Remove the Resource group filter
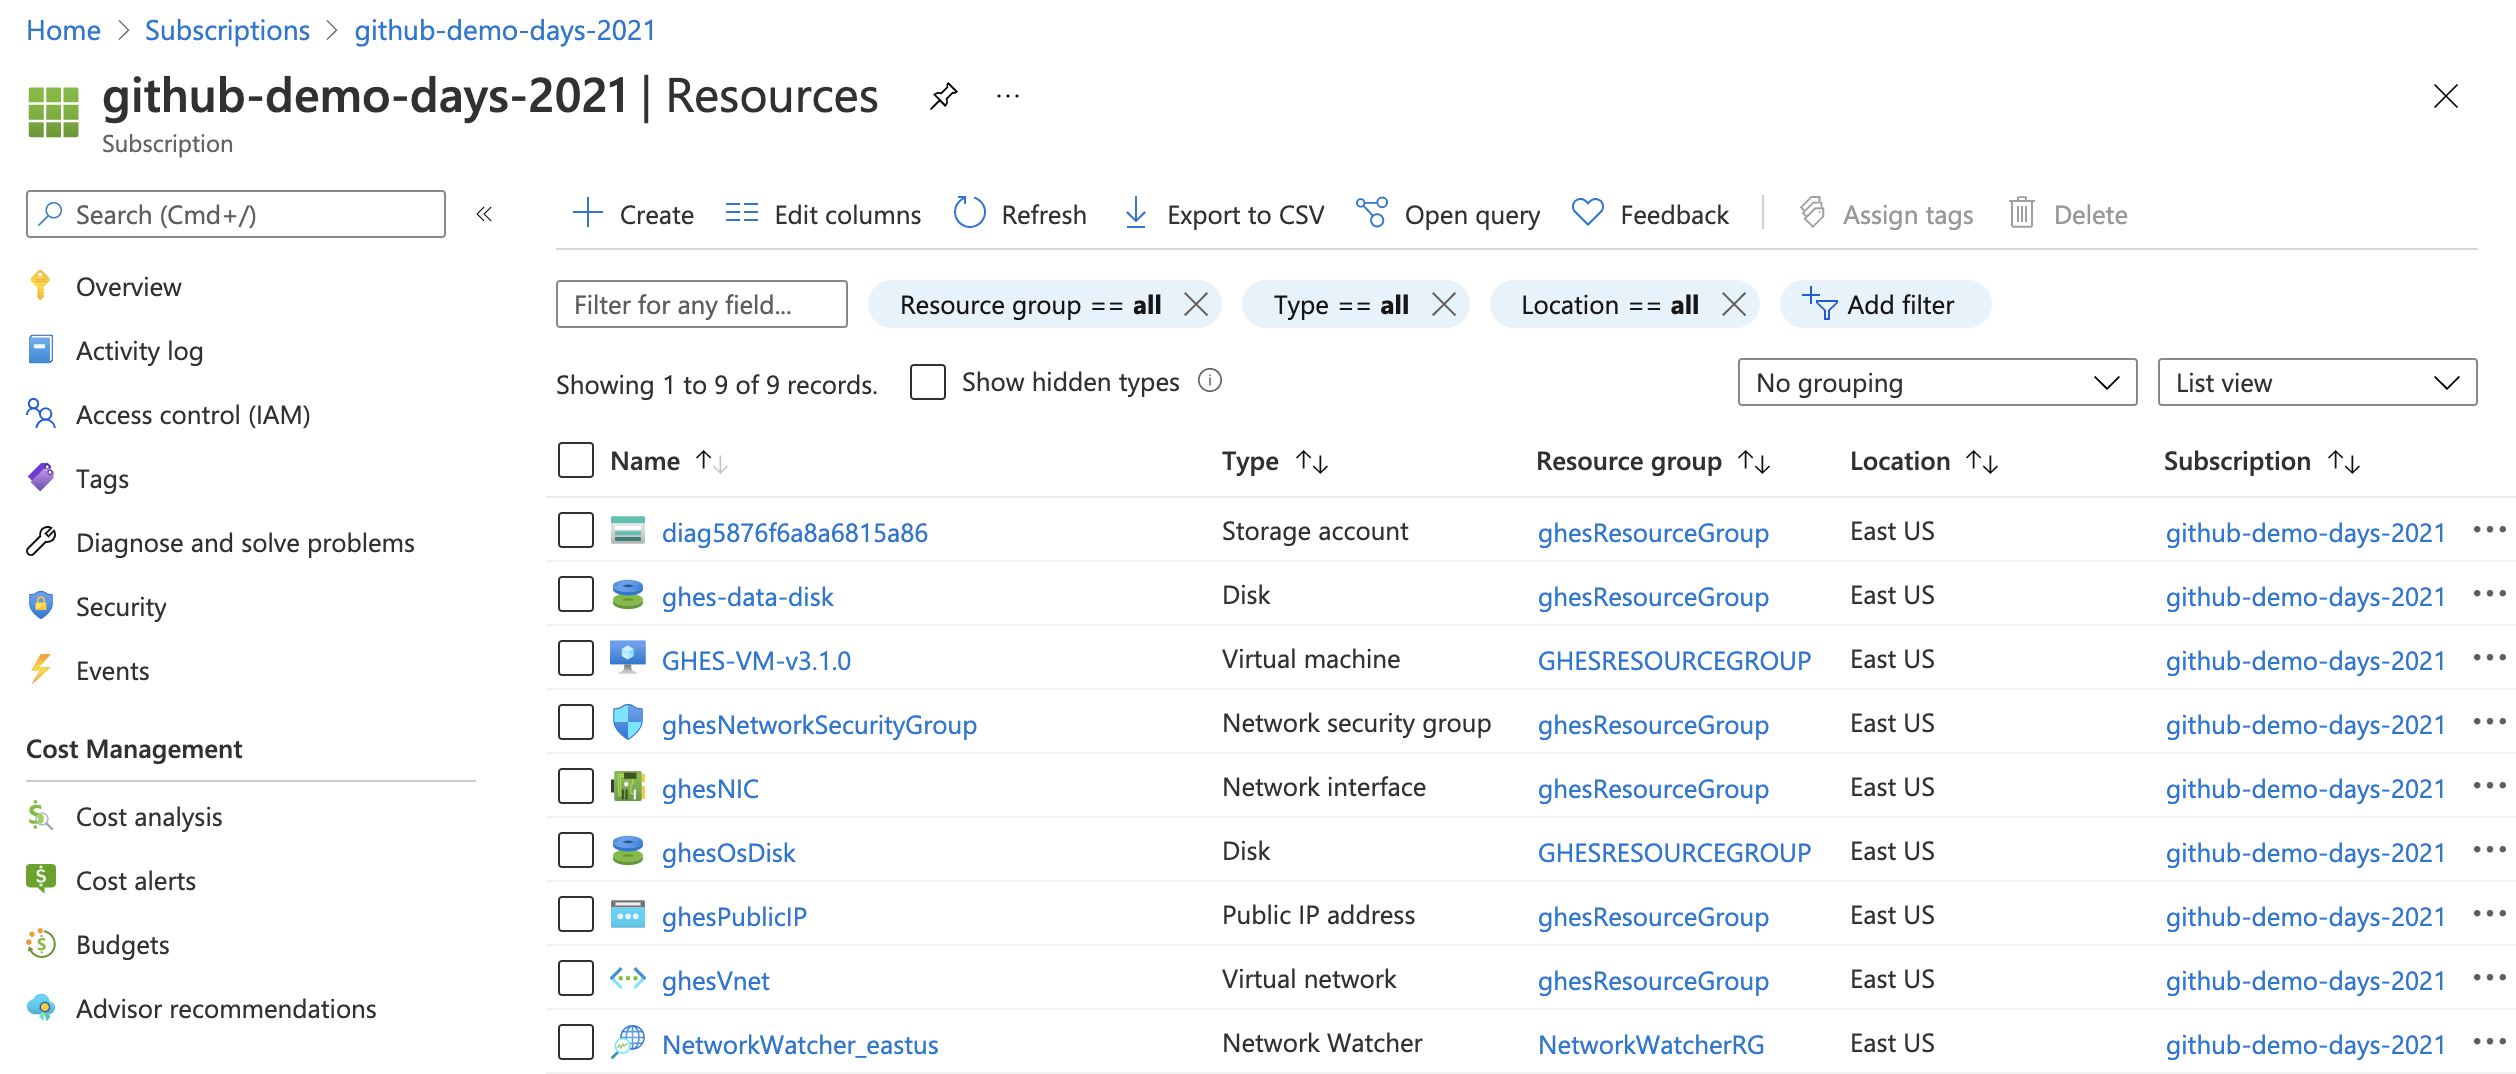2516x1074 pixels. point(1196,304)
